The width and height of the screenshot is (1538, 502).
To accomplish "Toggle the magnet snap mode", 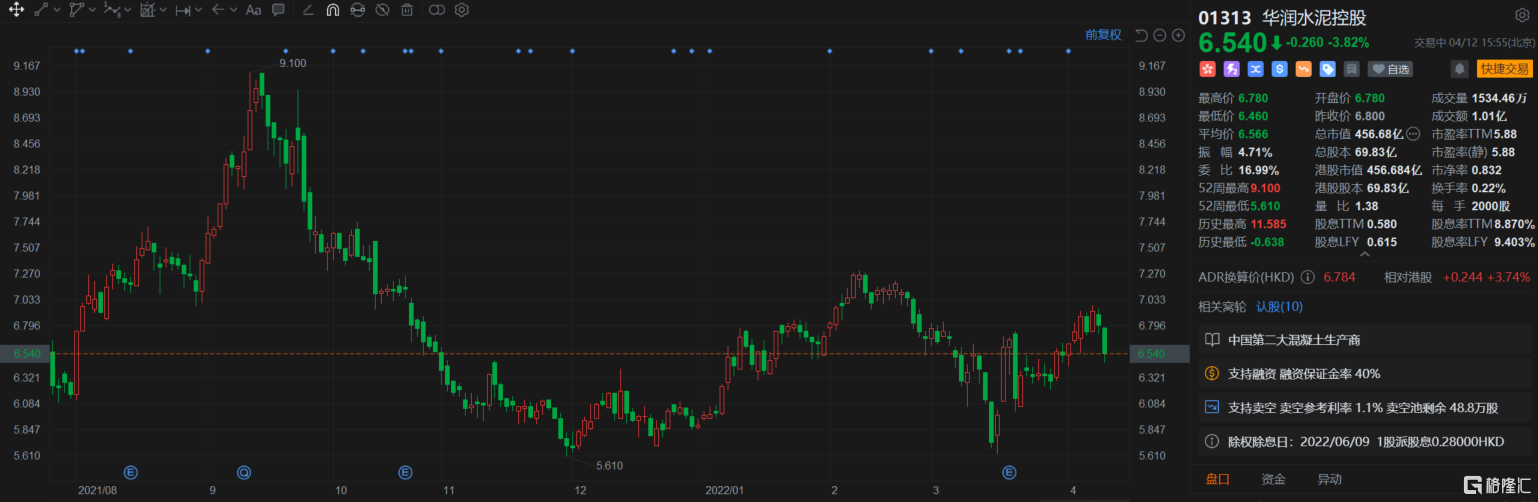I will click(x=332, y=10).
